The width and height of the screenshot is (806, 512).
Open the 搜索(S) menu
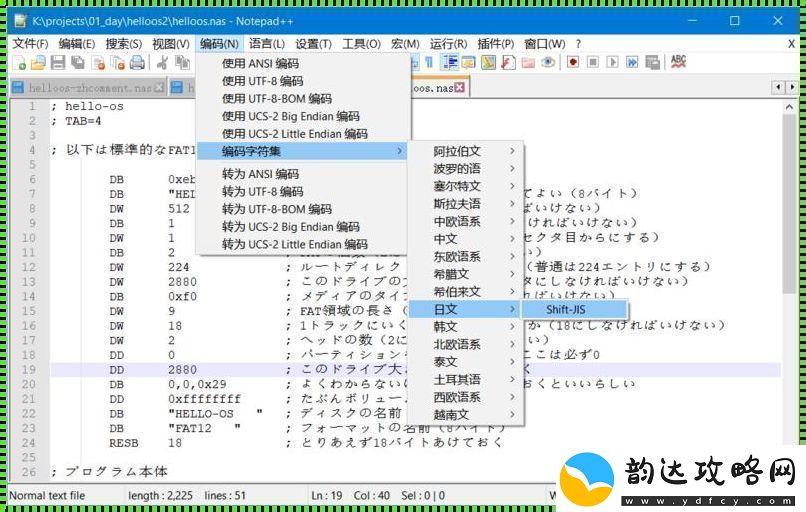pos(123,44)
